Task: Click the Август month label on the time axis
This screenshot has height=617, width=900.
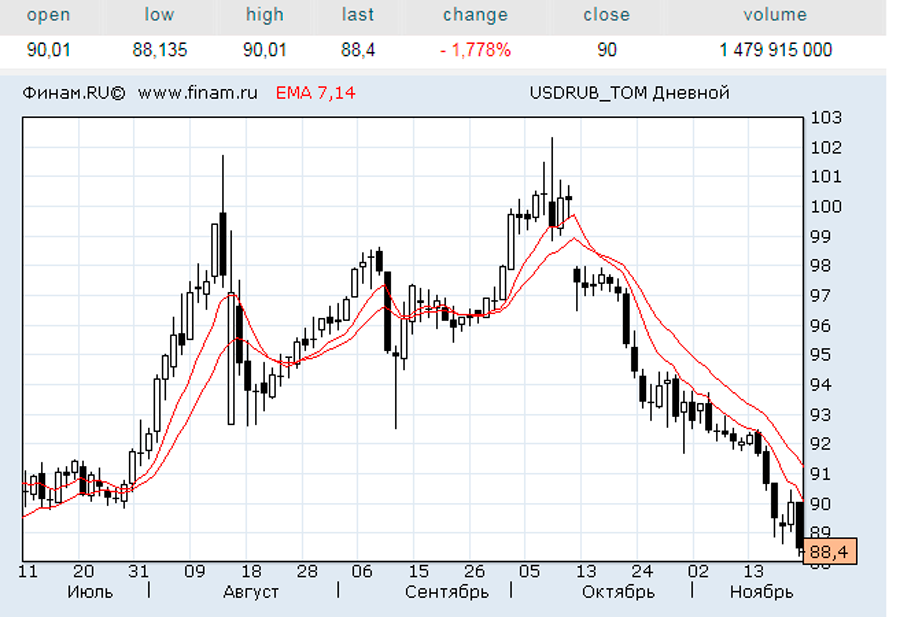Action: 250,591
